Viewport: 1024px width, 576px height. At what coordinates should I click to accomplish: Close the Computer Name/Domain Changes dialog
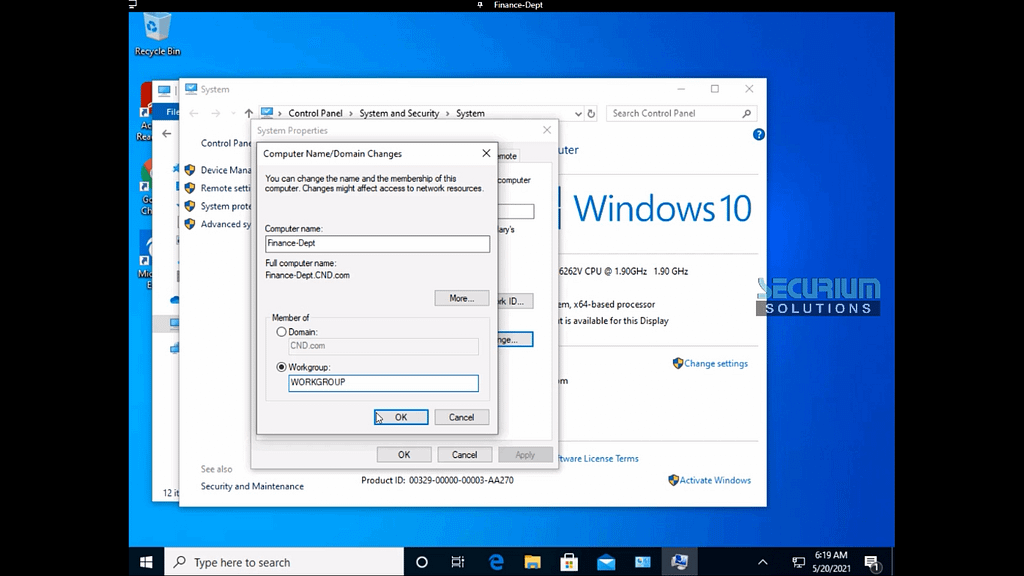coord(486,153)
